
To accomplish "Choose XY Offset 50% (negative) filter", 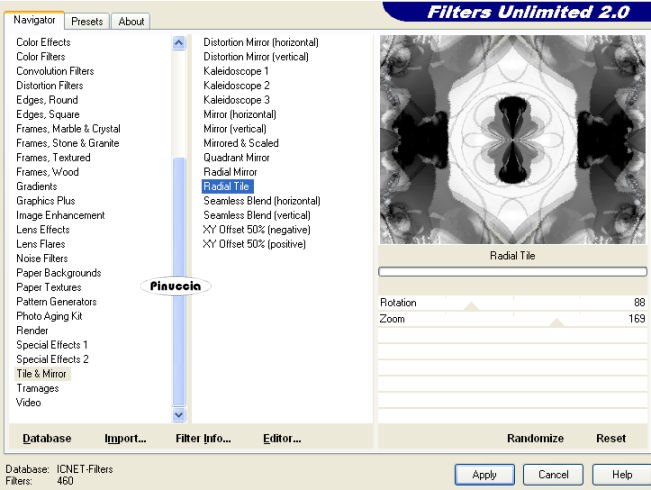I will pos(256,230).
